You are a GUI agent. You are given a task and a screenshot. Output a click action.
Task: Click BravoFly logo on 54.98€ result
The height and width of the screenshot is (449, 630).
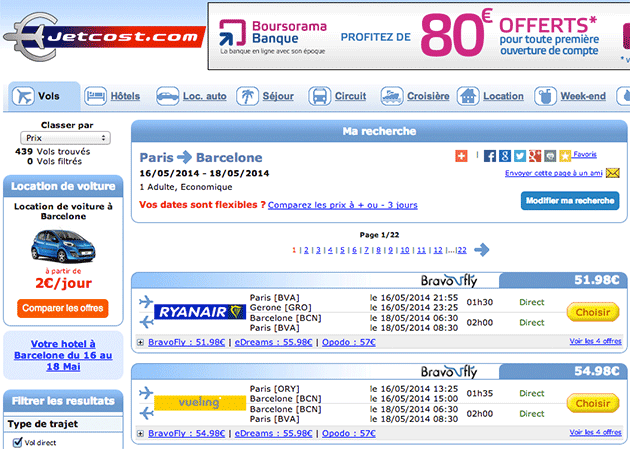(449, 371)
